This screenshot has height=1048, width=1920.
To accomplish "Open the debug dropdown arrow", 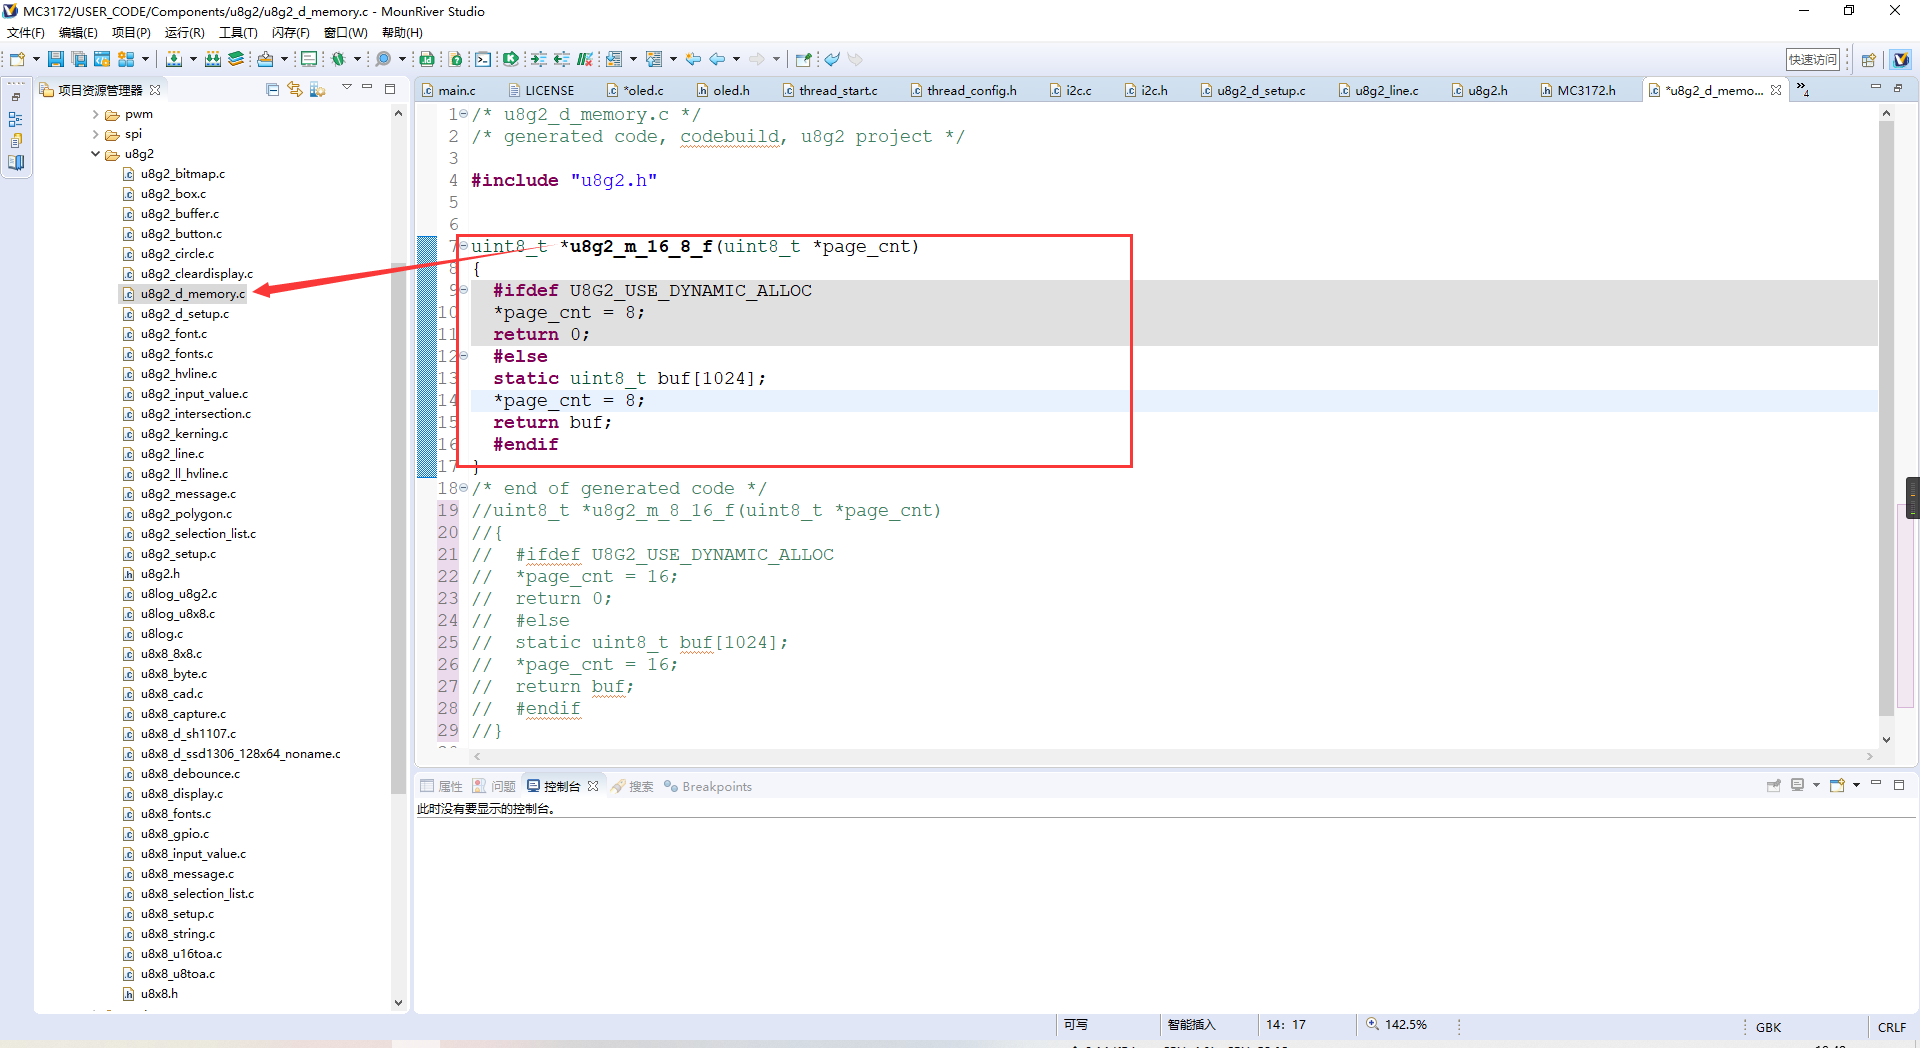I will [x=357, y=59].
